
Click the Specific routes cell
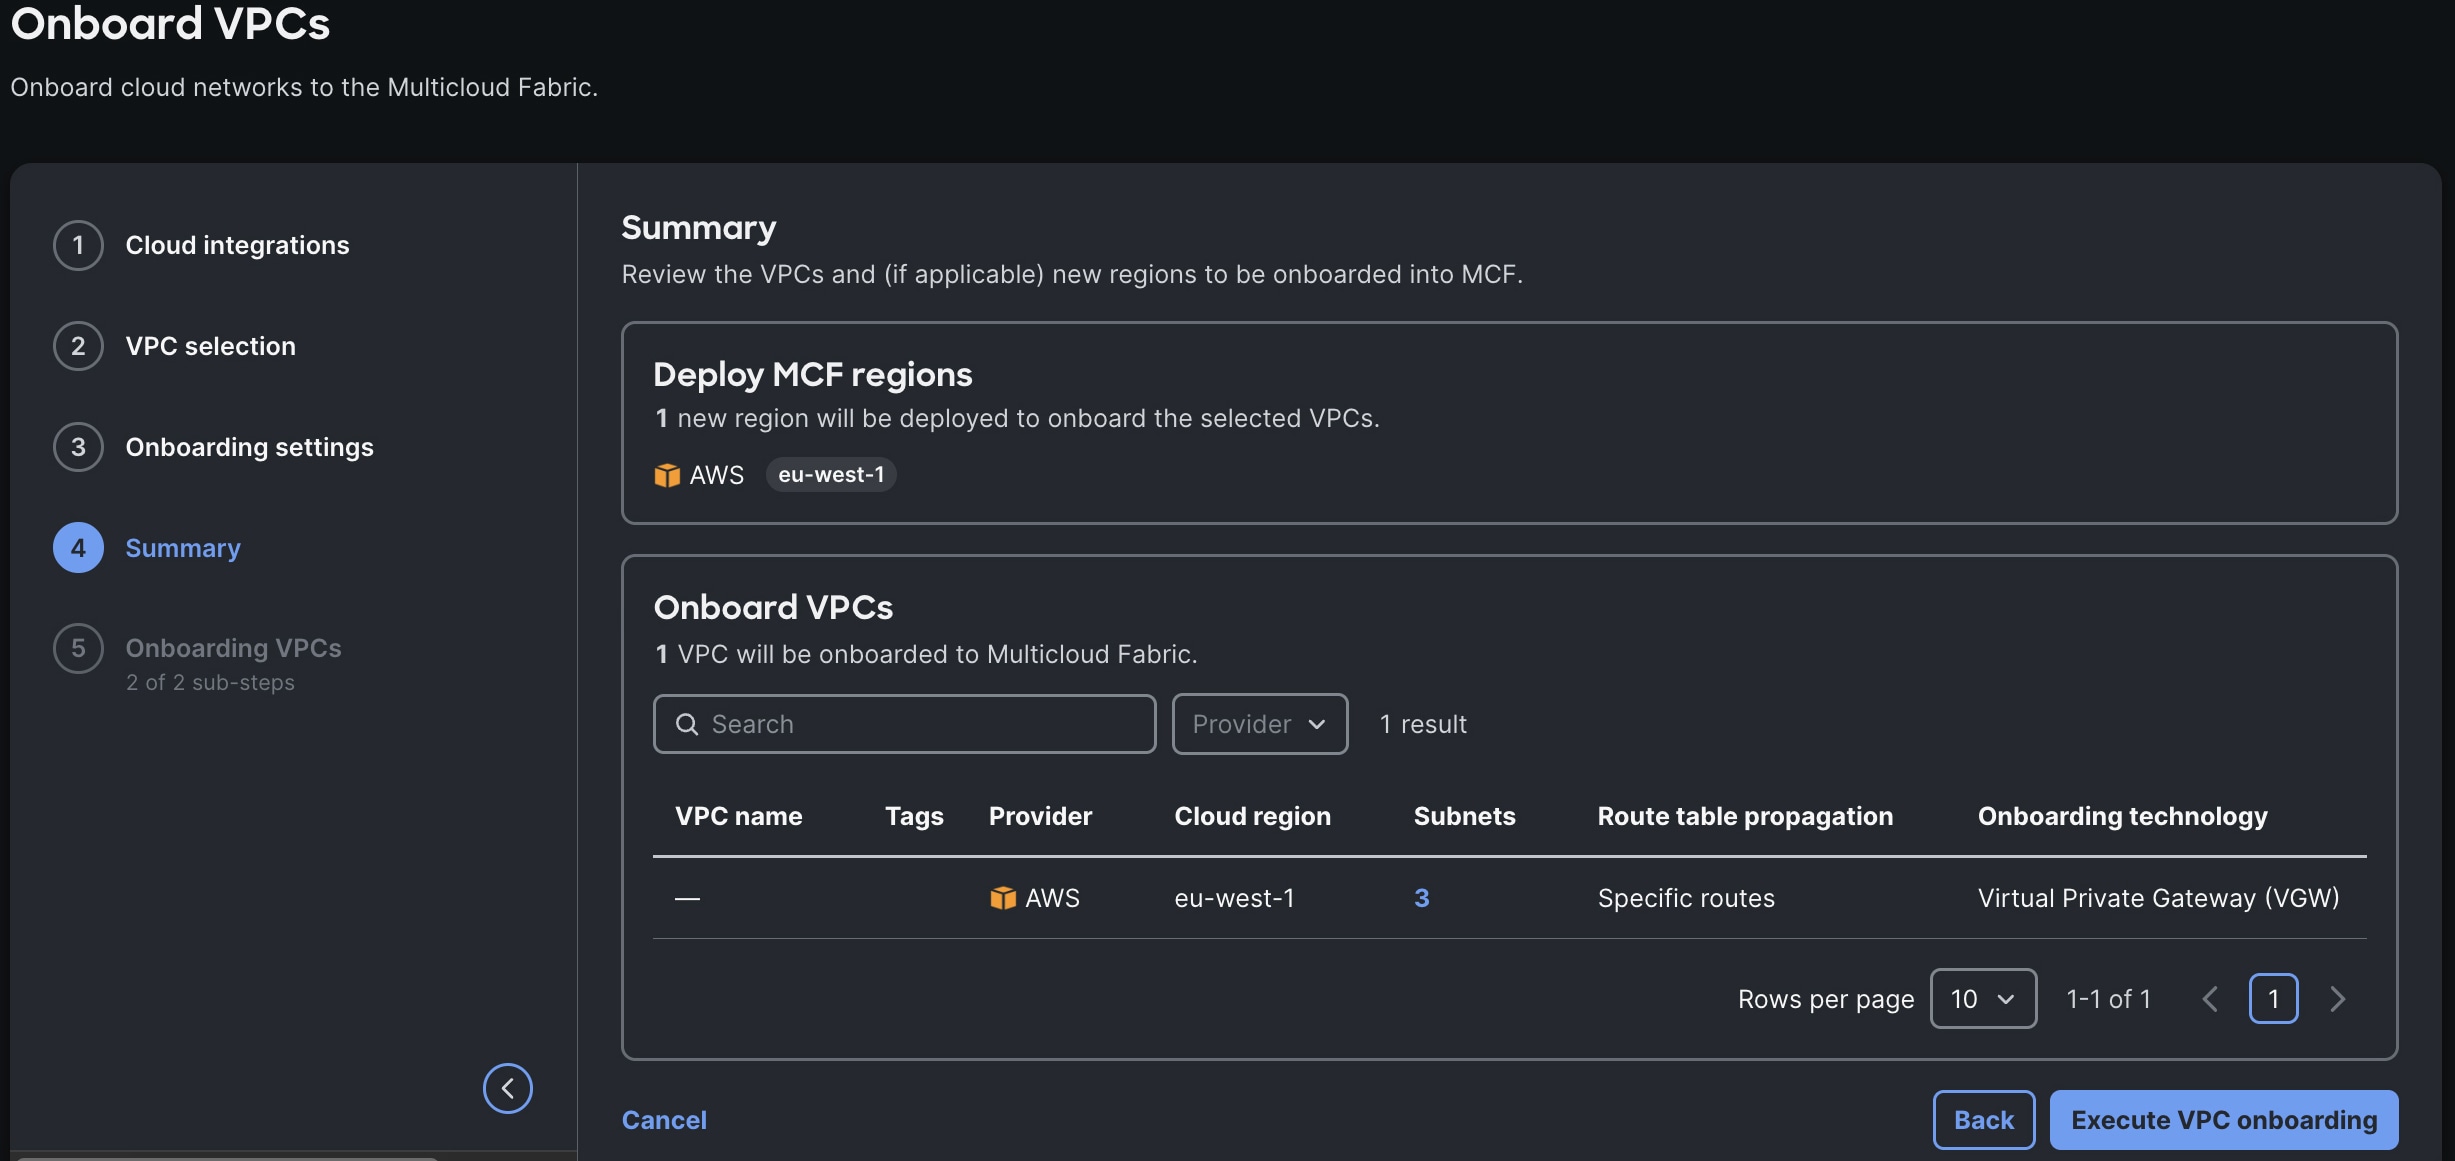[x=1687, y=898]
